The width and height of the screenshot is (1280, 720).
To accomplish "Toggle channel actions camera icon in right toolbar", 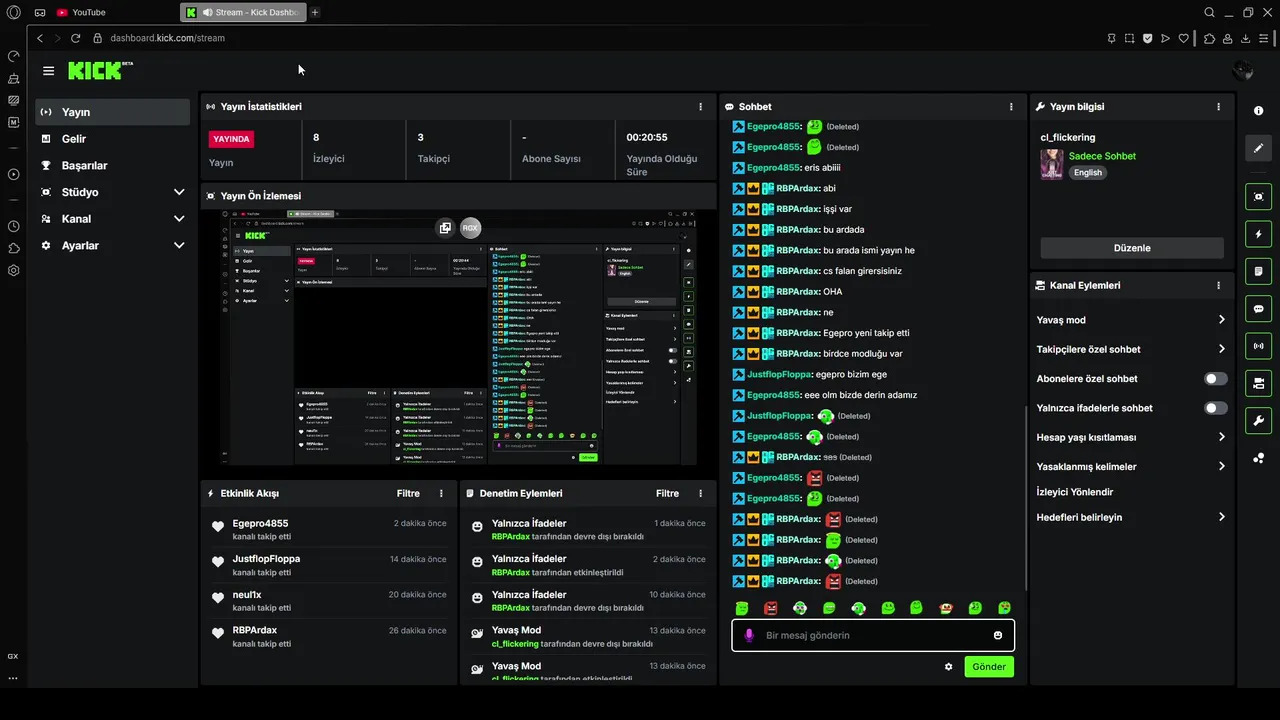I will click(1258, 383).
